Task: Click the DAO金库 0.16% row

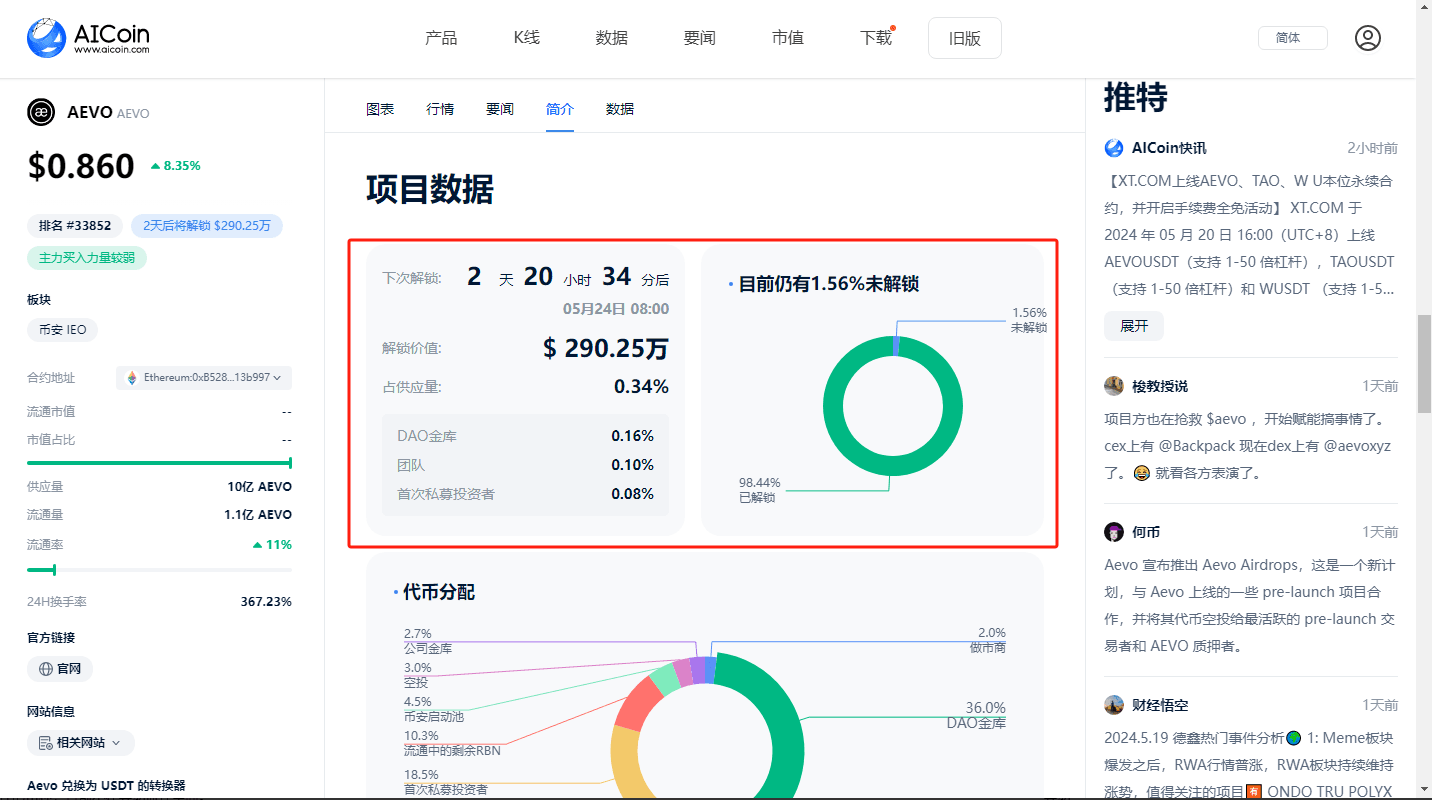Action: tap(525, 436)
